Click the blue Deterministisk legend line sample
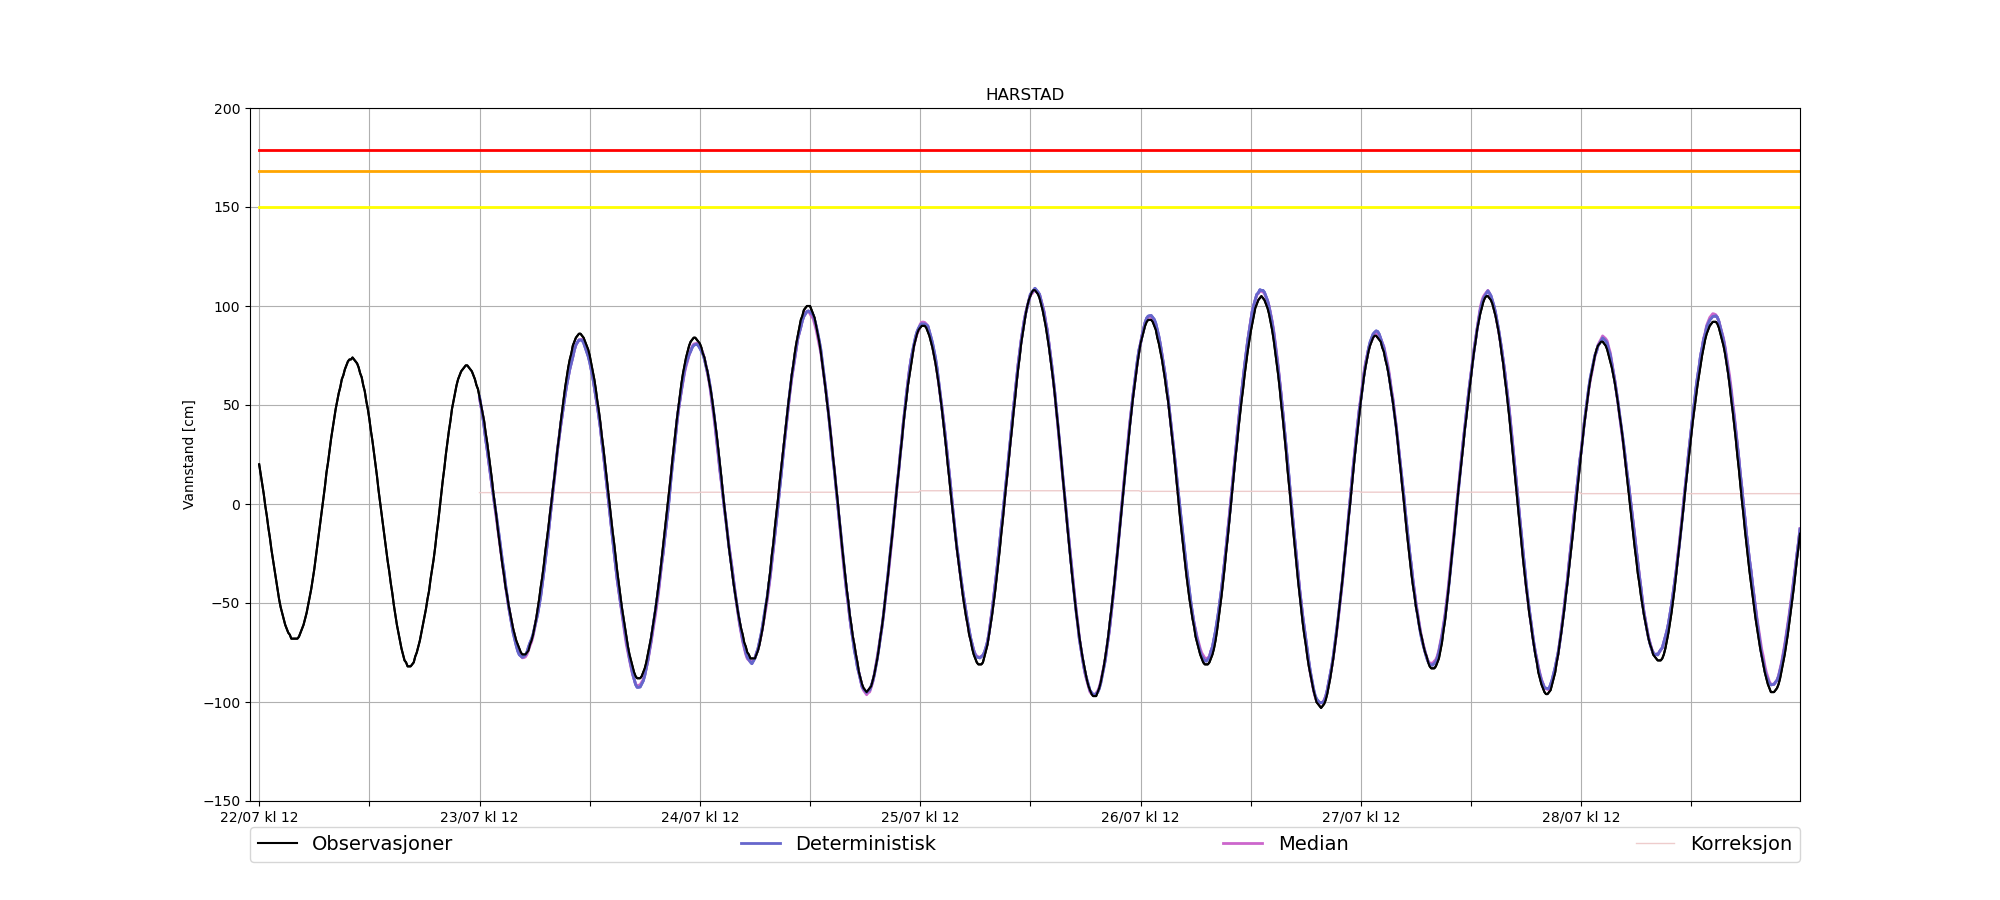Screen dimensions: 2000x900 [x=761, y=844]
